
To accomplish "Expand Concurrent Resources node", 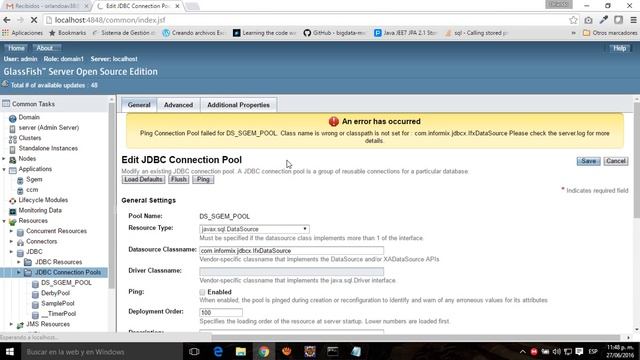I will coord(11,231).
